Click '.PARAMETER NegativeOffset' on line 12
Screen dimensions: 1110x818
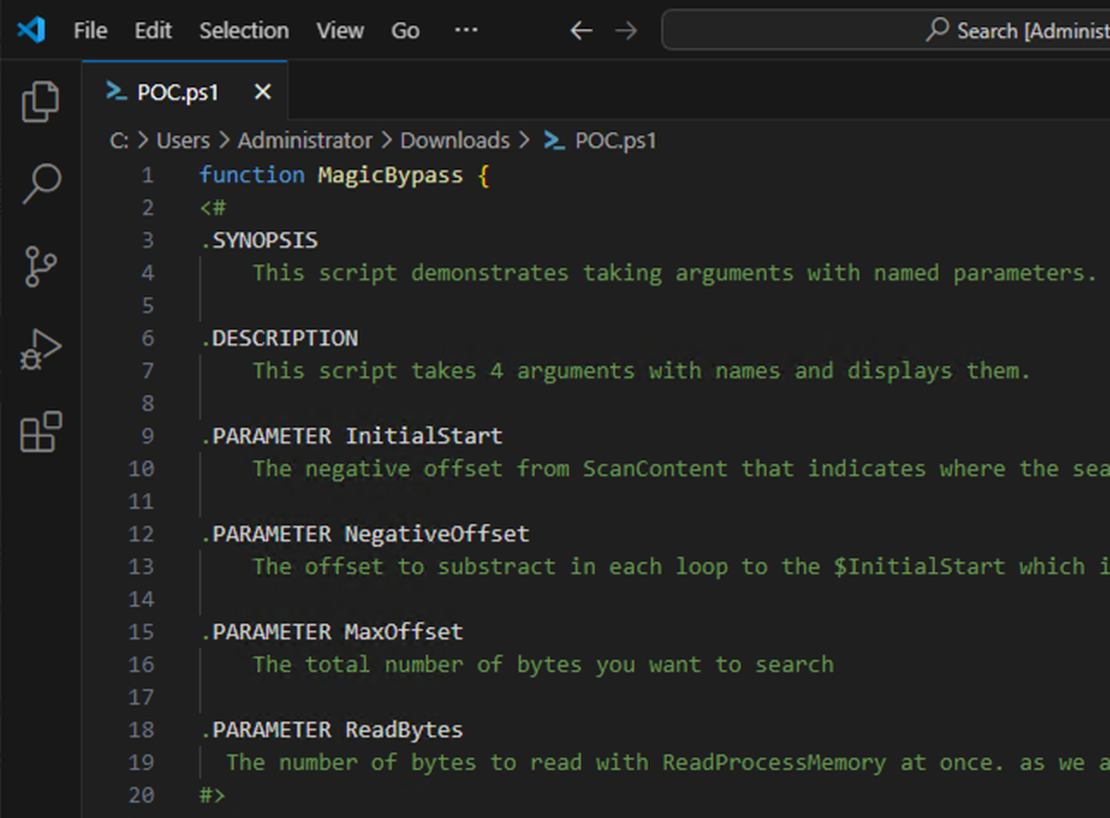click(365, 534)
